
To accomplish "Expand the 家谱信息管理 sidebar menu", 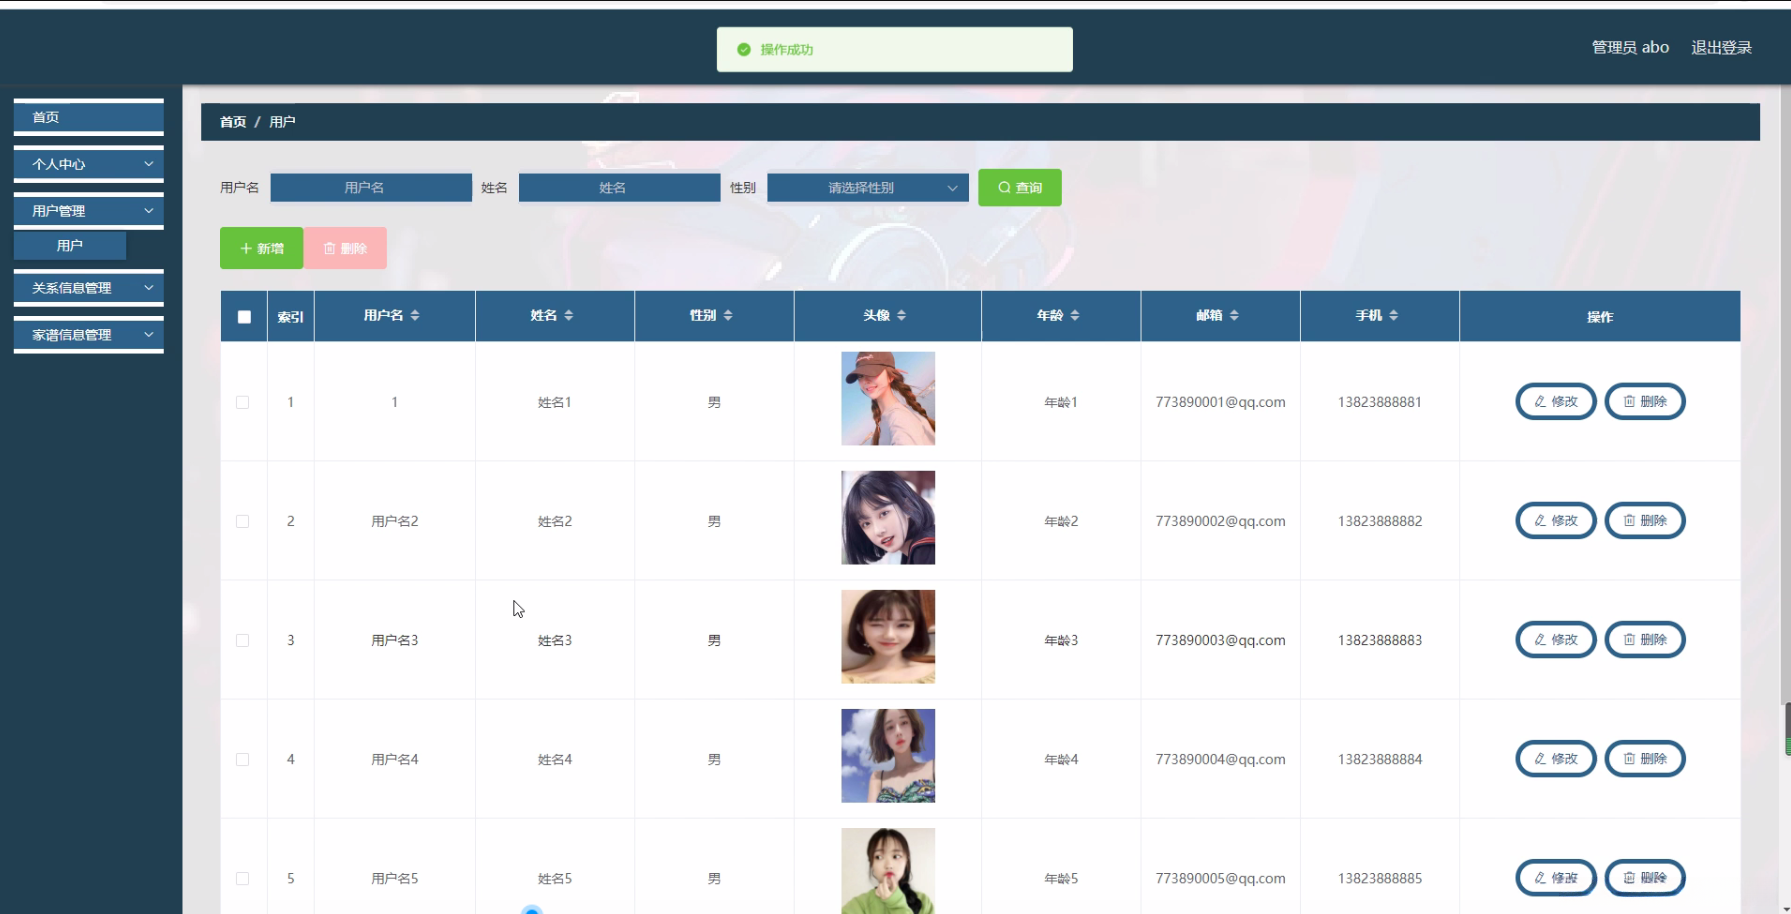I will click(89, 335).
